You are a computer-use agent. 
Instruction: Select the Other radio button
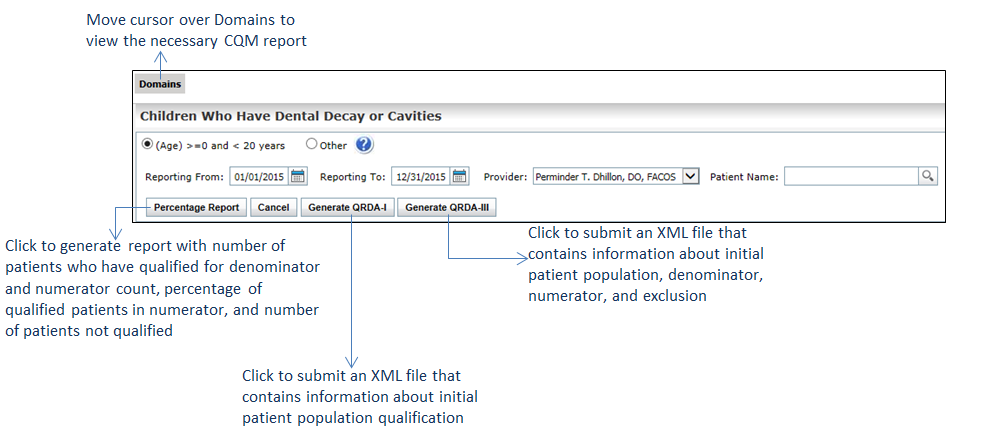tap(311, 144)
